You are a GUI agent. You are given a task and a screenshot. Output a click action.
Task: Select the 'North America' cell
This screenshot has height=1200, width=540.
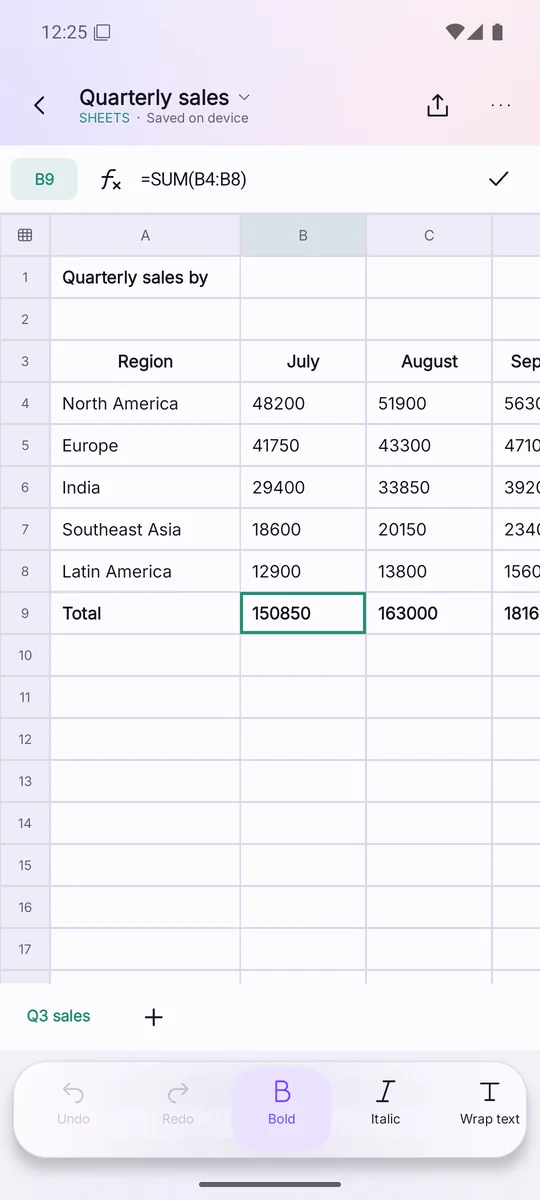point(145,403)
